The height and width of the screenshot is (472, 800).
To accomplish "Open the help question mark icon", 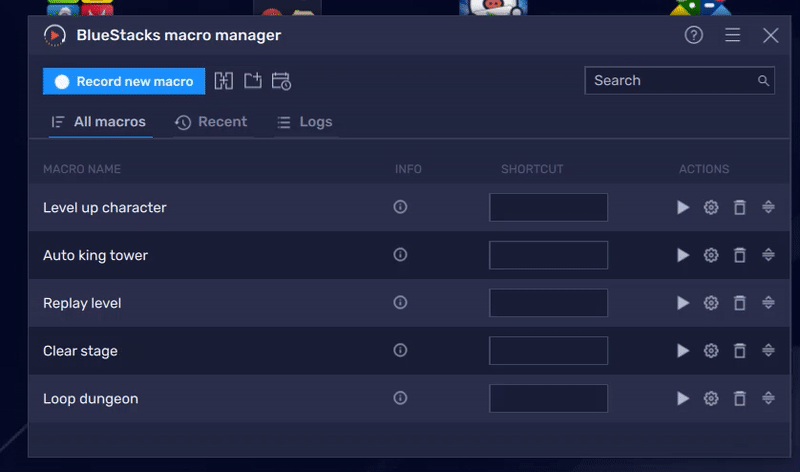I will [693, 35].
